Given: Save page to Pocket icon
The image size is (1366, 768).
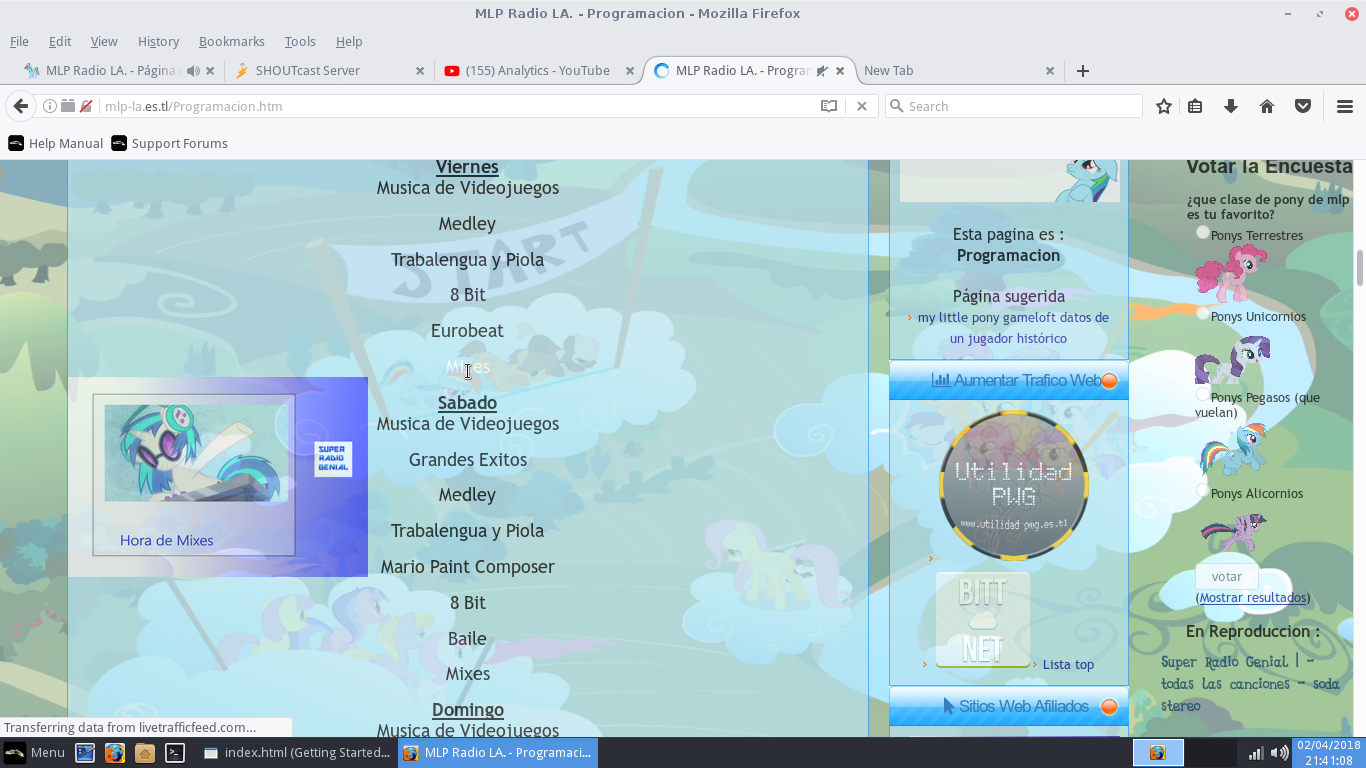Looking at the screenshot, I should coord(1303,106).
